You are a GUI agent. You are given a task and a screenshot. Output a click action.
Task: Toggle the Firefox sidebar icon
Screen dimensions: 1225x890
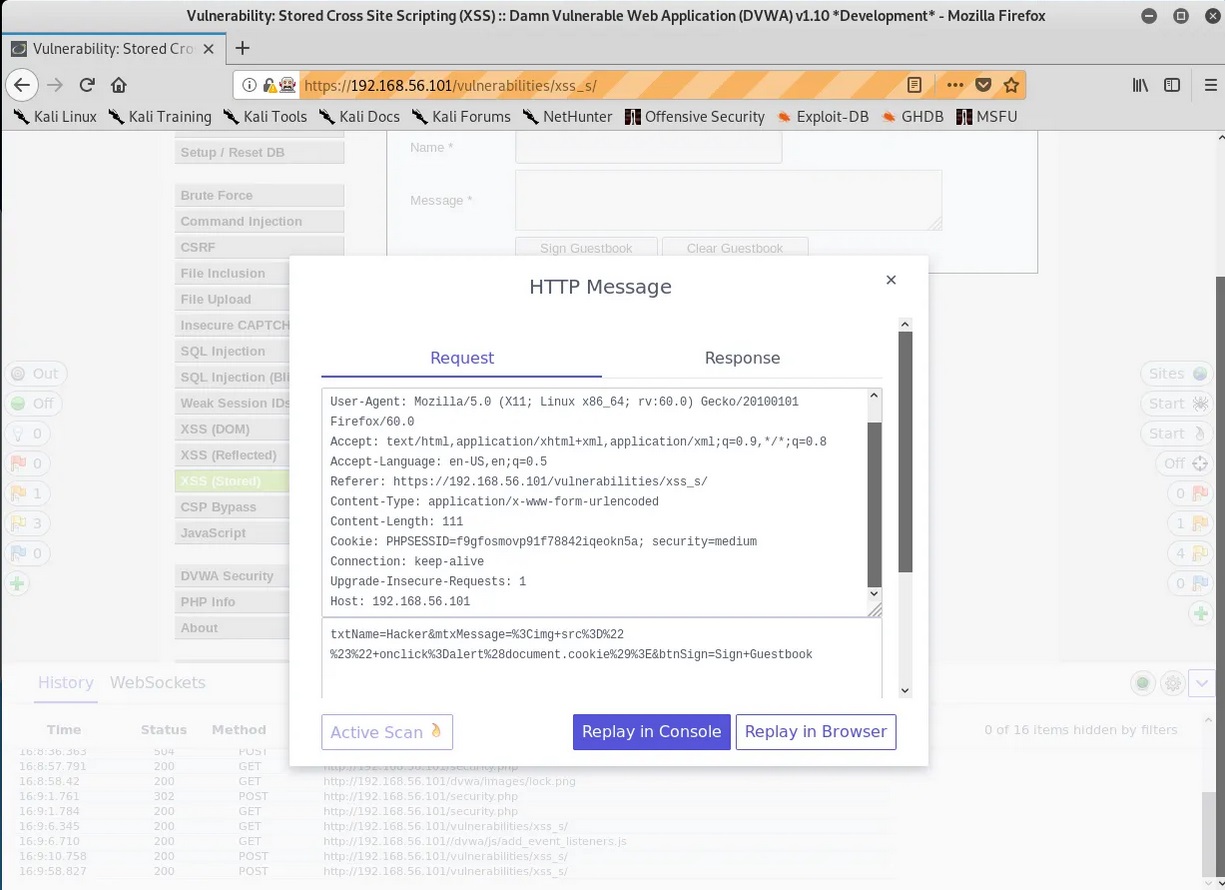coord(1171,85)
